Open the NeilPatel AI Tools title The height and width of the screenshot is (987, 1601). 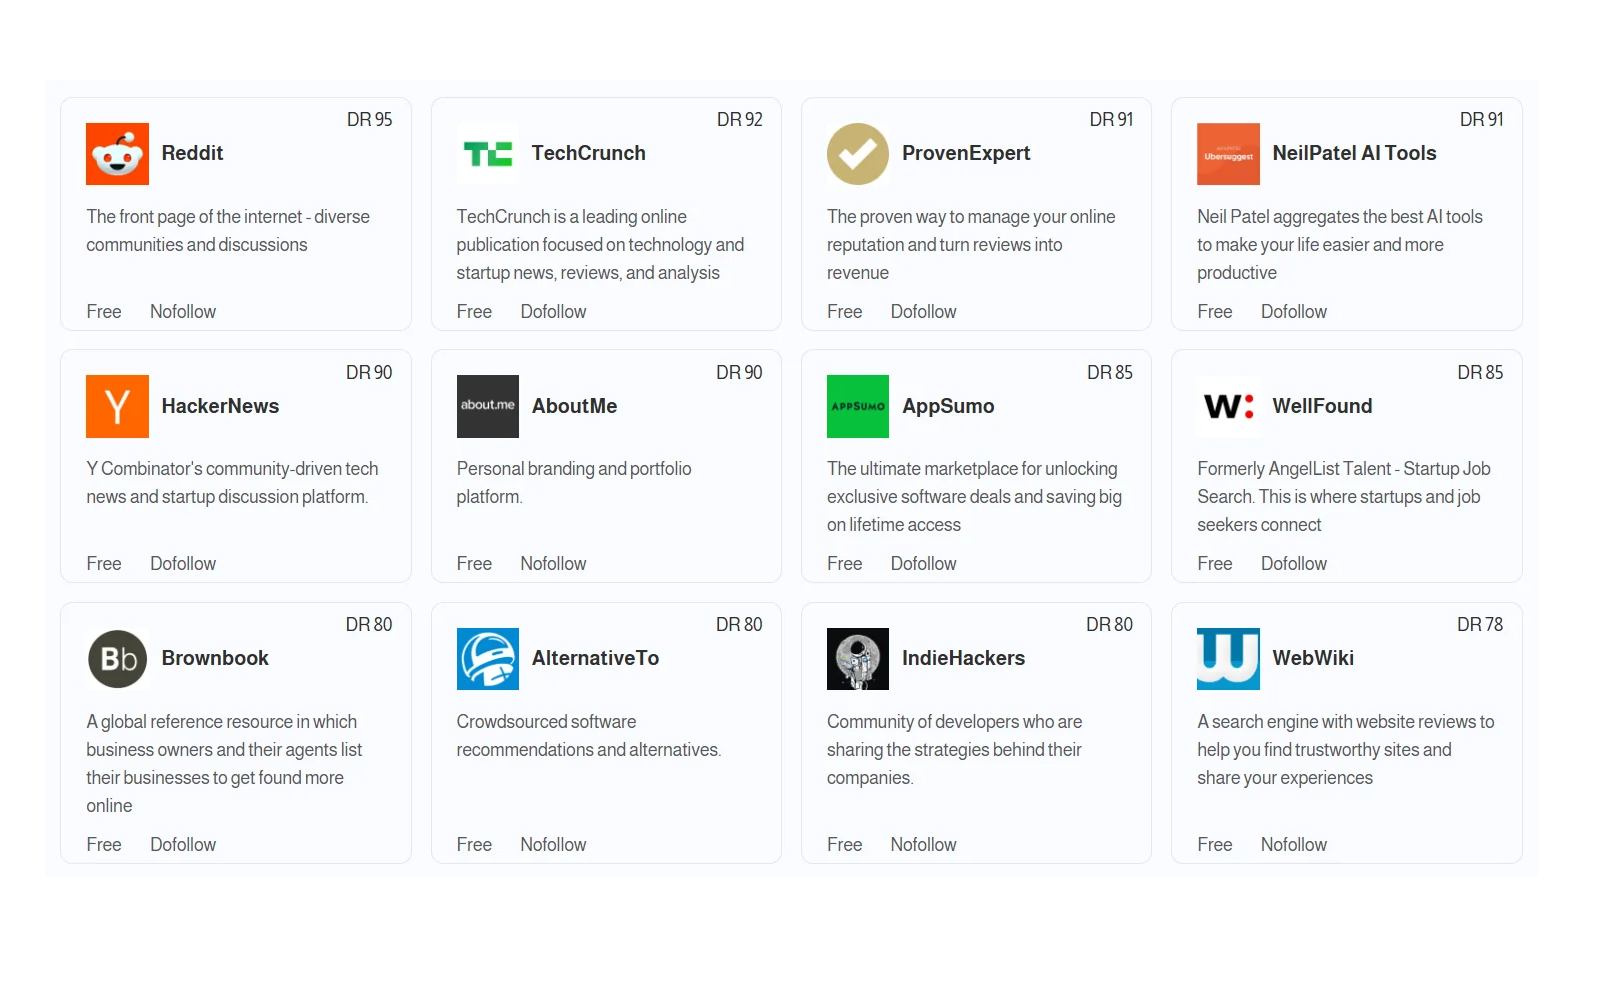[x=1354, y=153]
